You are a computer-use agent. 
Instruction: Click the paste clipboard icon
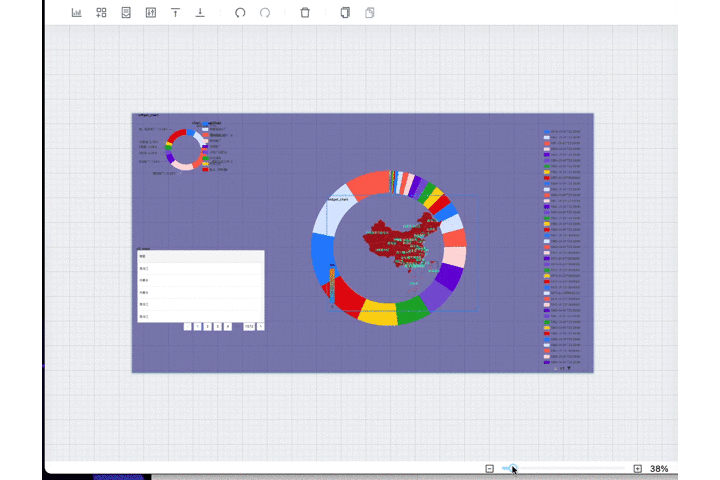370,13
